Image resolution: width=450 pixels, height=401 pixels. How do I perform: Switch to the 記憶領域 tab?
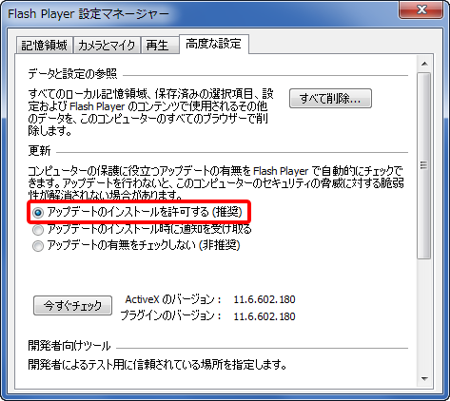[44, 45]
